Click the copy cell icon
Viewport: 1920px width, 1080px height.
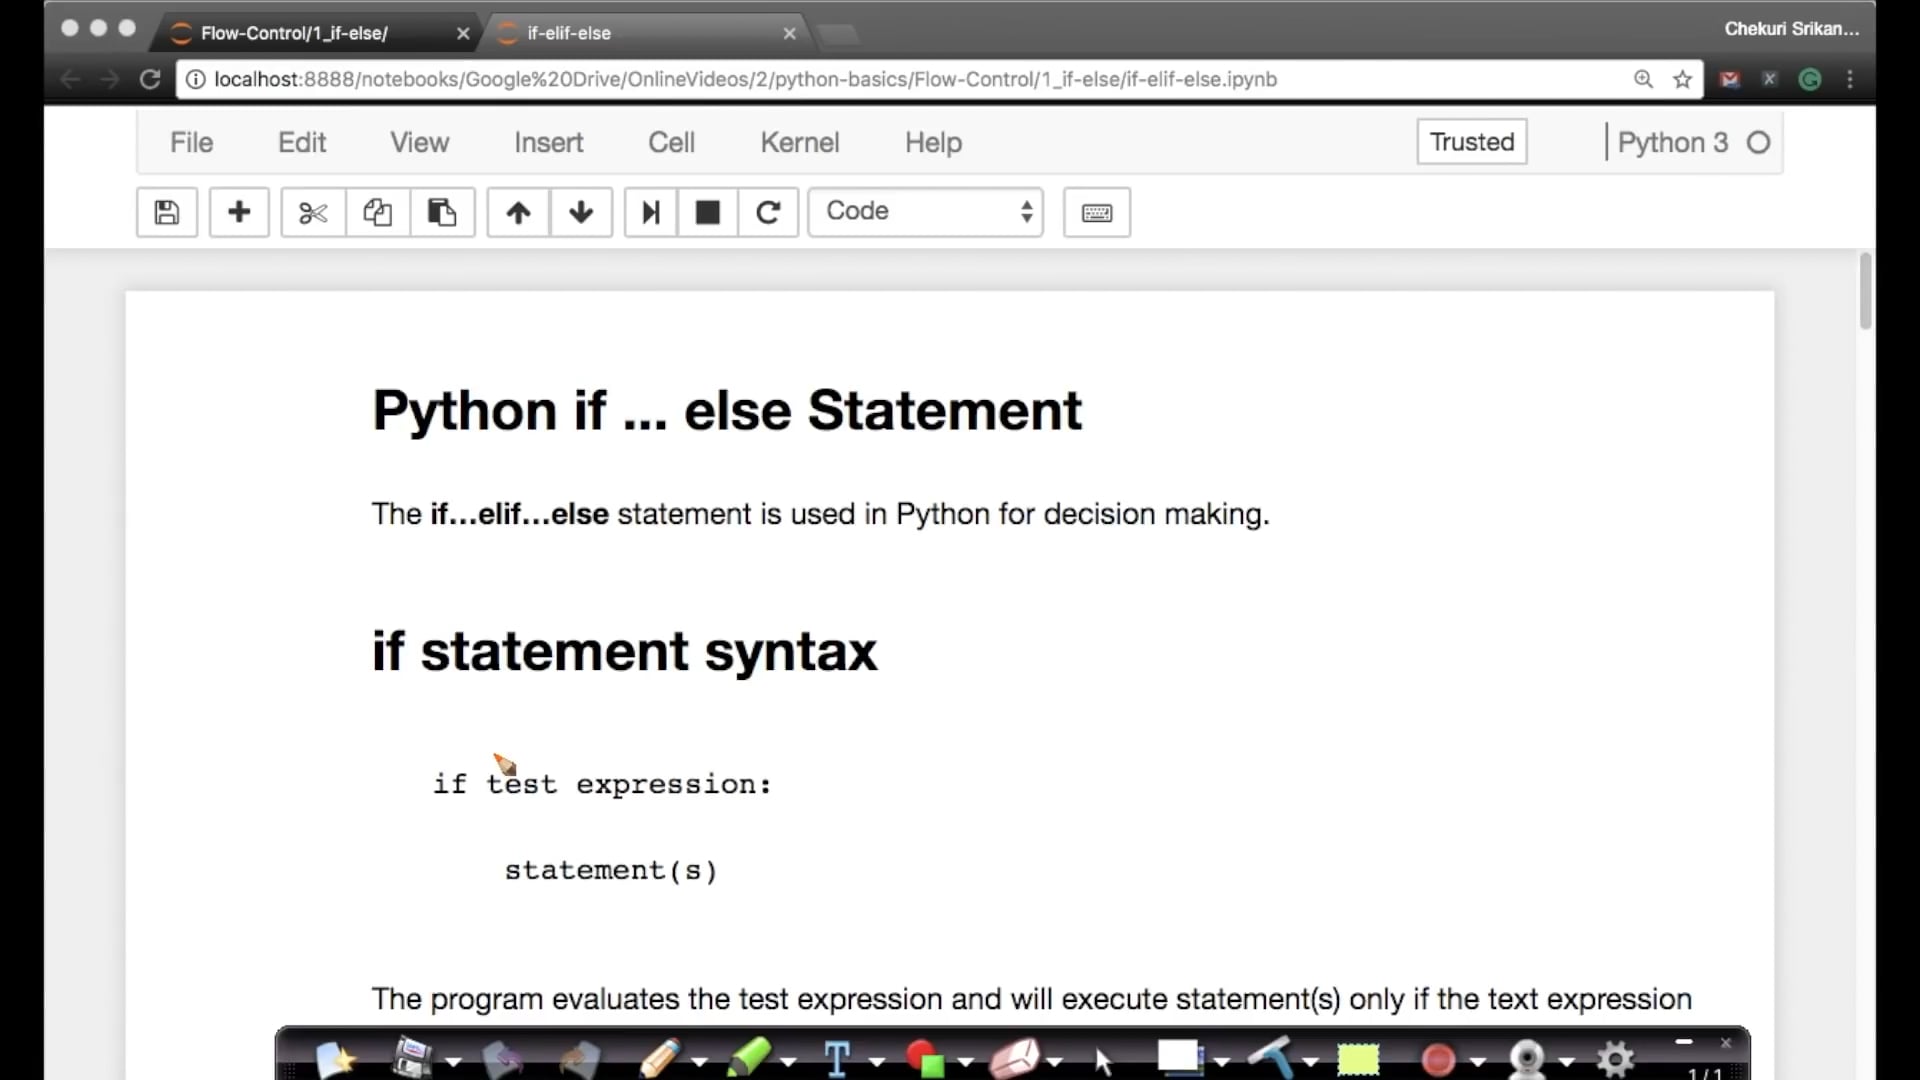pos(376,212)
